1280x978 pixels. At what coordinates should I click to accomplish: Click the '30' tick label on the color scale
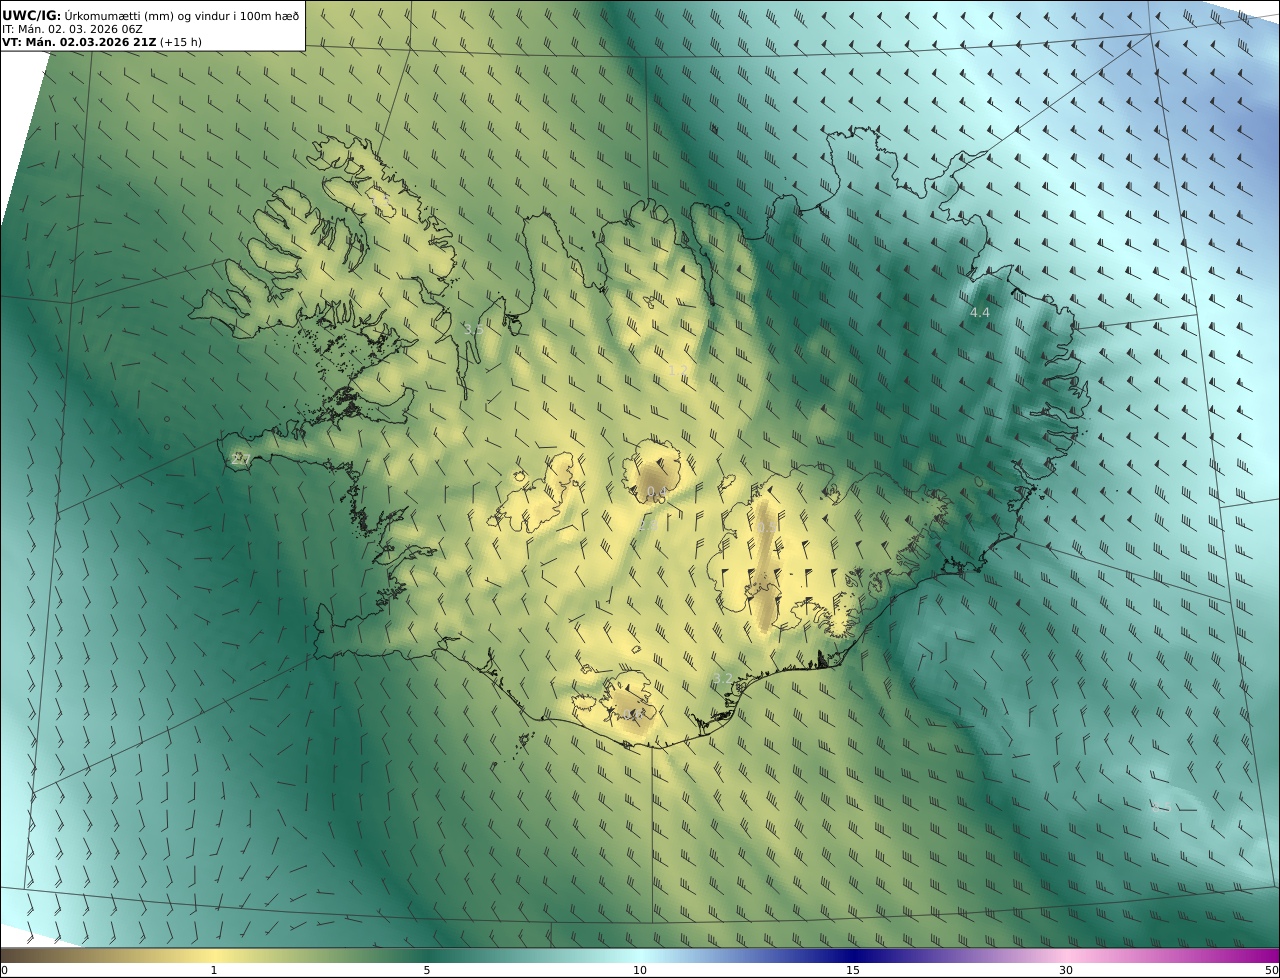tap(1066, 970)
